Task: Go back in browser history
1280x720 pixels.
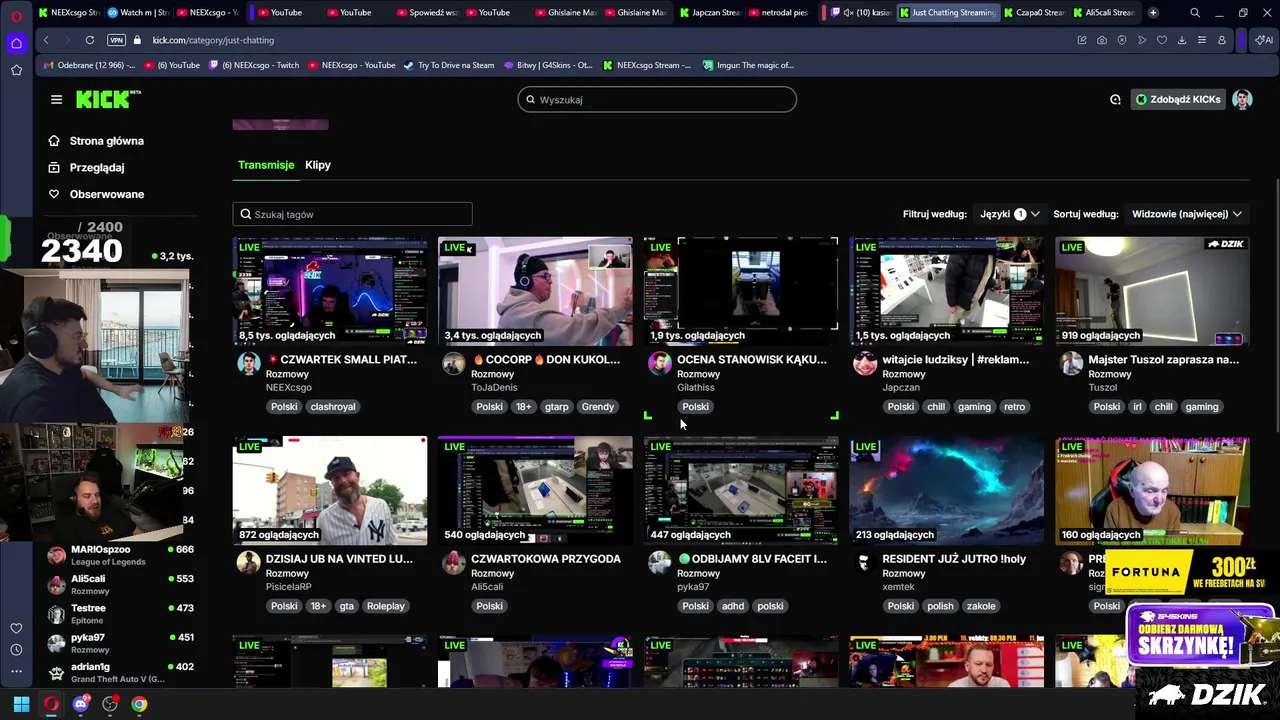Action: (46, 40)
